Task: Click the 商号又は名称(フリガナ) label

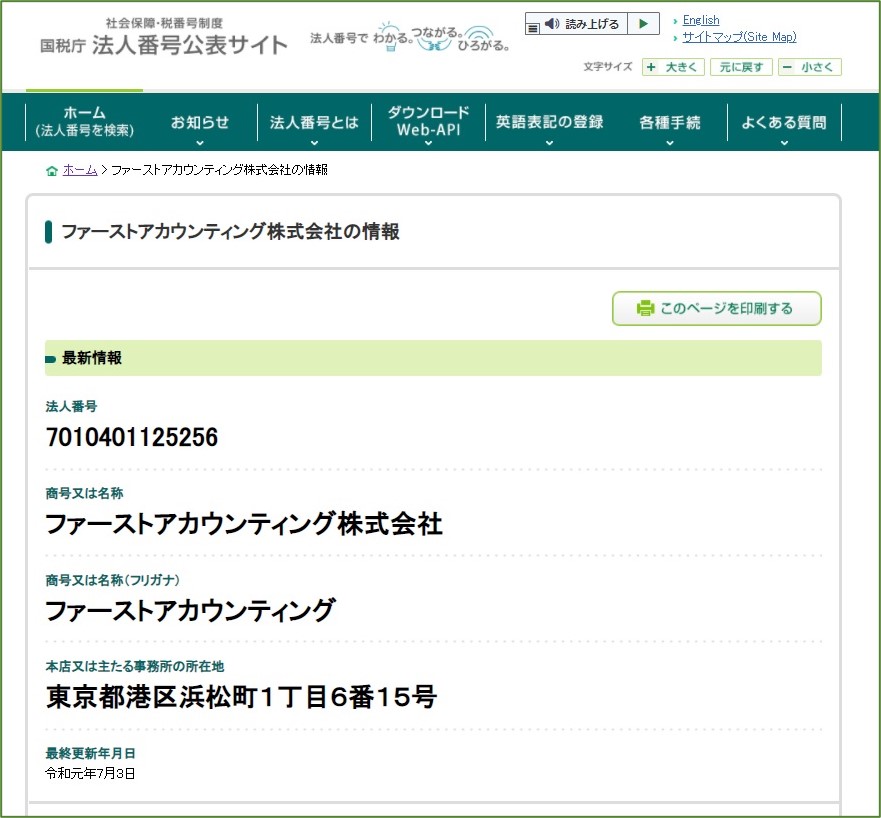Action: 112,580
